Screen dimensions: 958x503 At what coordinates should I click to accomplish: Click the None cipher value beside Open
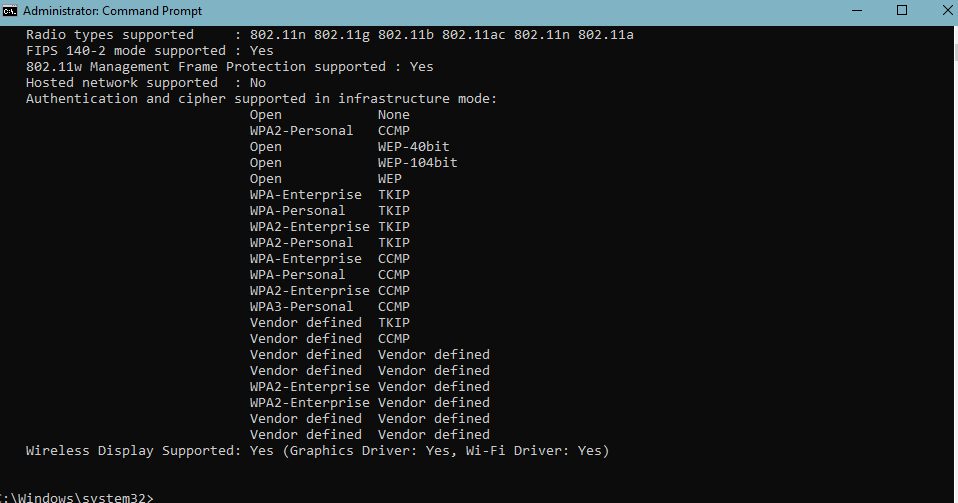click(393, 115)
